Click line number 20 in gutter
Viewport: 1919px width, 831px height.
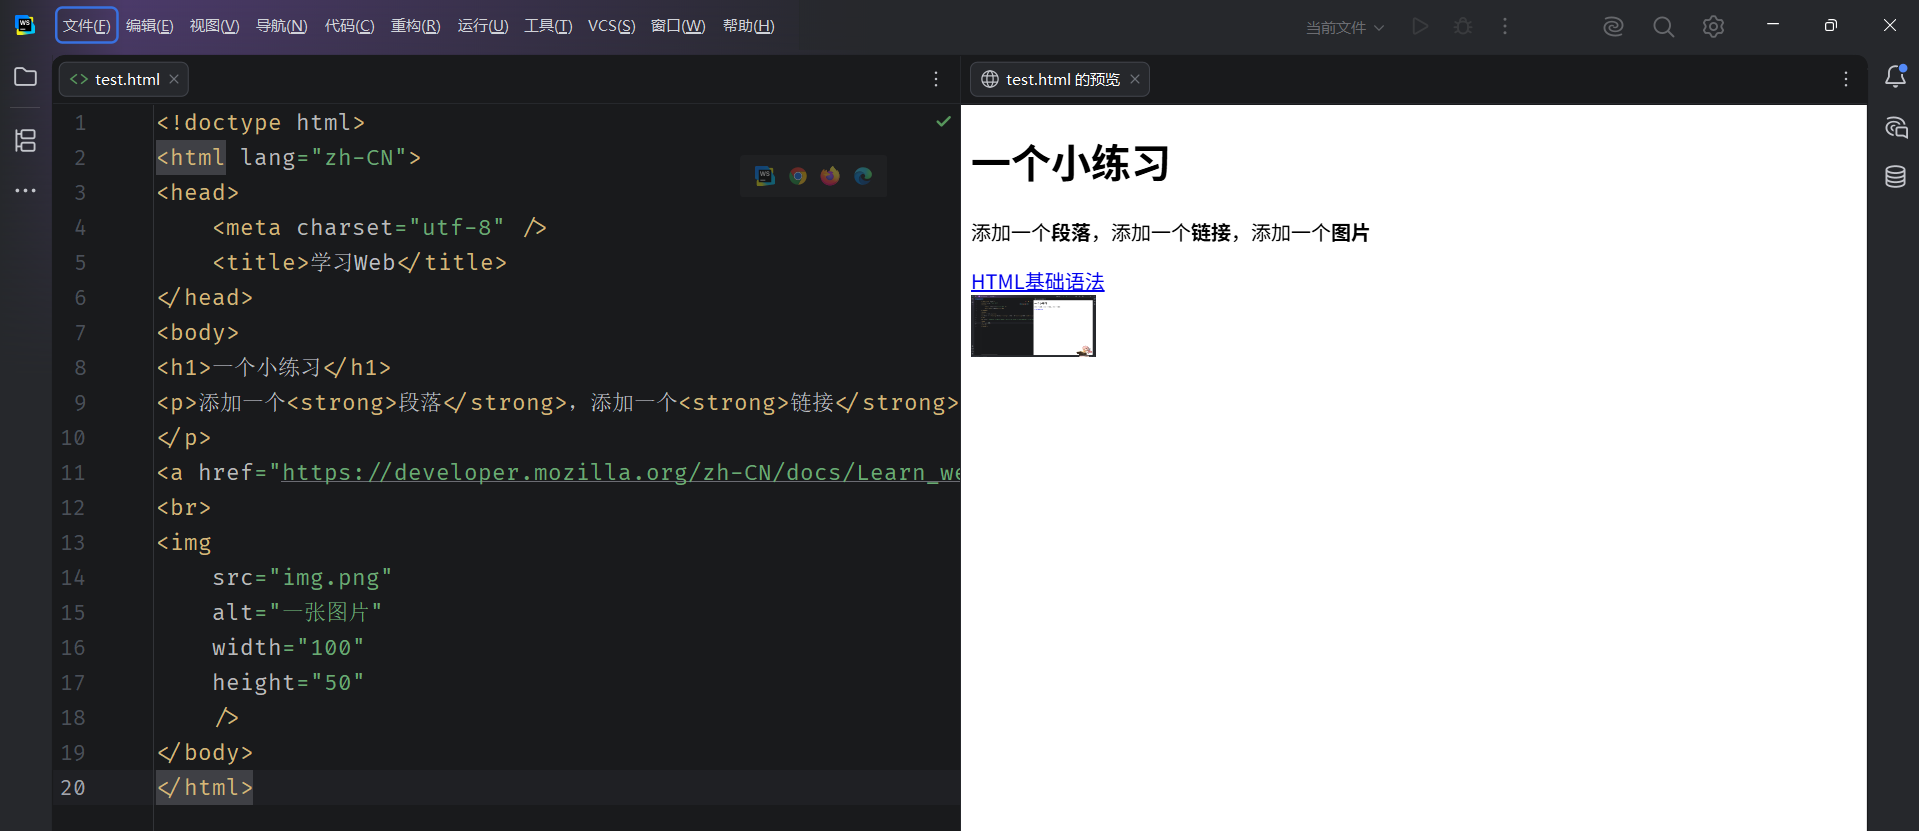[73, 788]
